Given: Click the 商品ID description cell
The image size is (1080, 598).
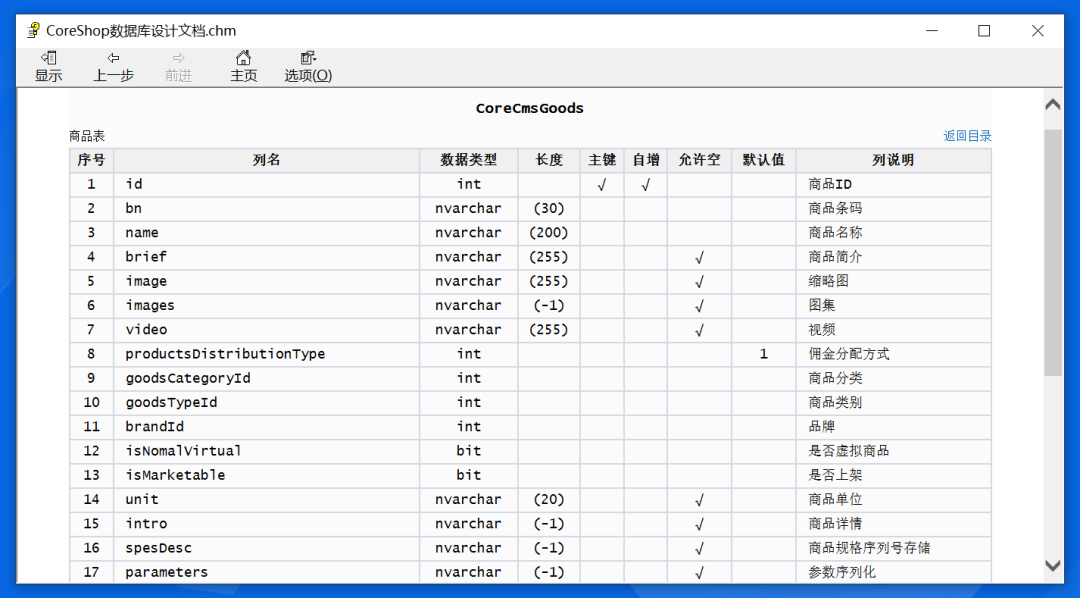Looking at the screenshot, I should pyautogui.click(x=893, y=184).
